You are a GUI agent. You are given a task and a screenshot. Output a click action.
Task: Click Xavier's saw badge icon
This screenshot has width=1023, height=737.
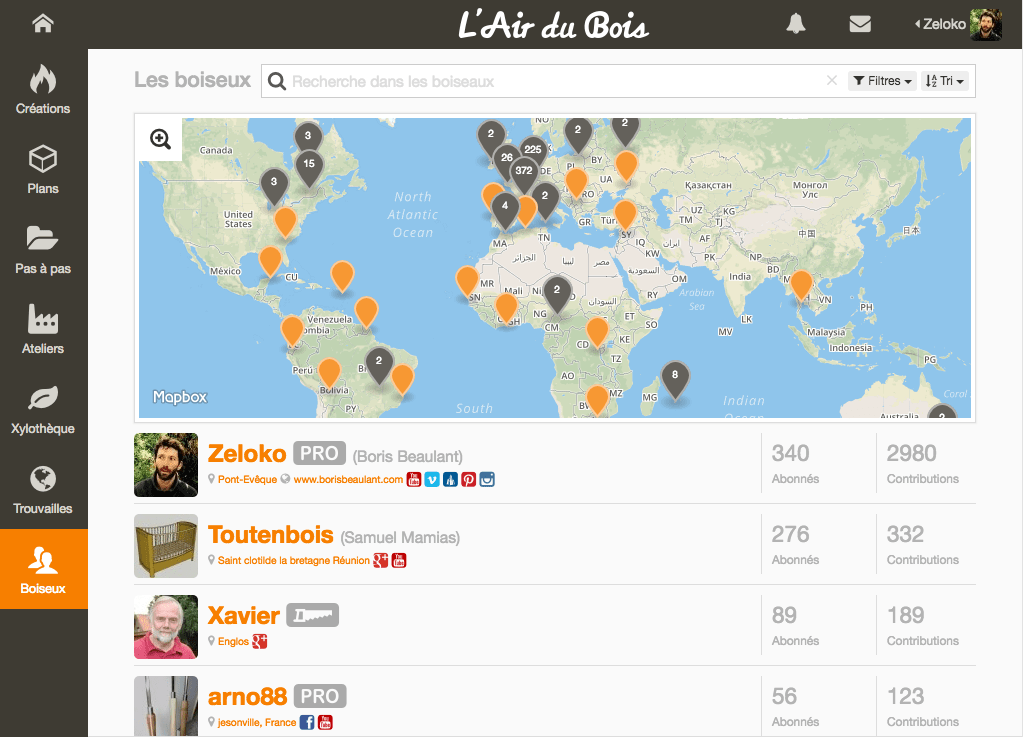click(x=313, y=615)
